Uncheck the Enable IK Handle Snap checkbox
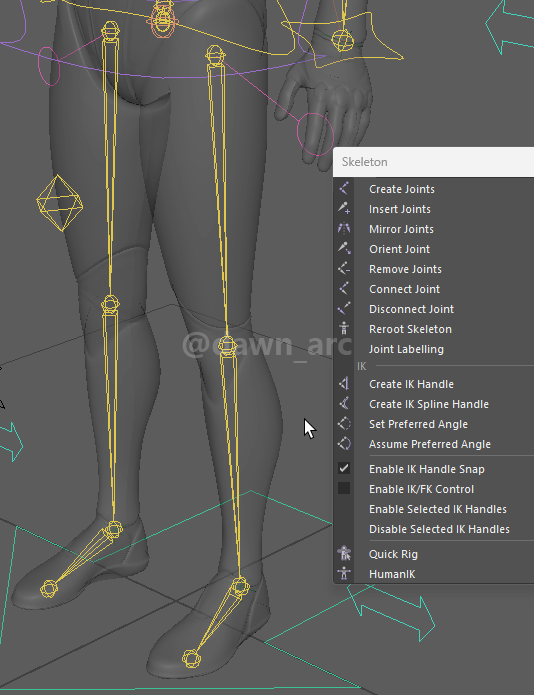 point(344,468)
